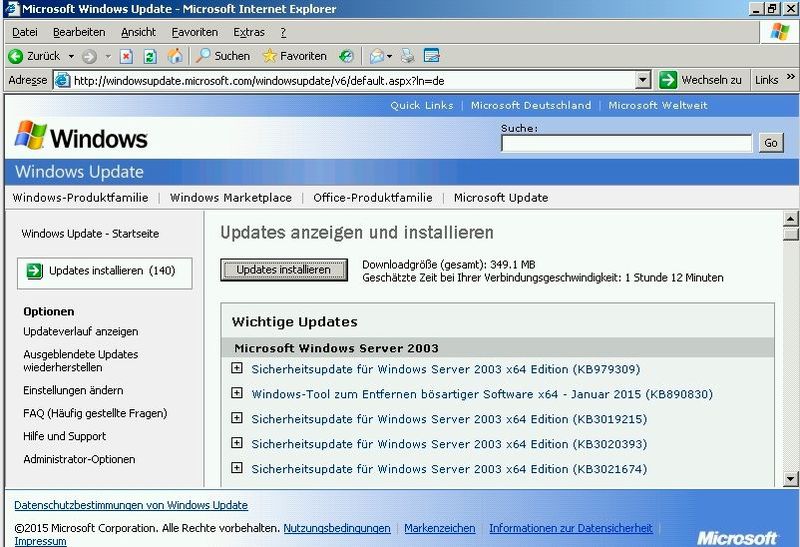Refresh the page with the green arrows icon

[150, 56]
